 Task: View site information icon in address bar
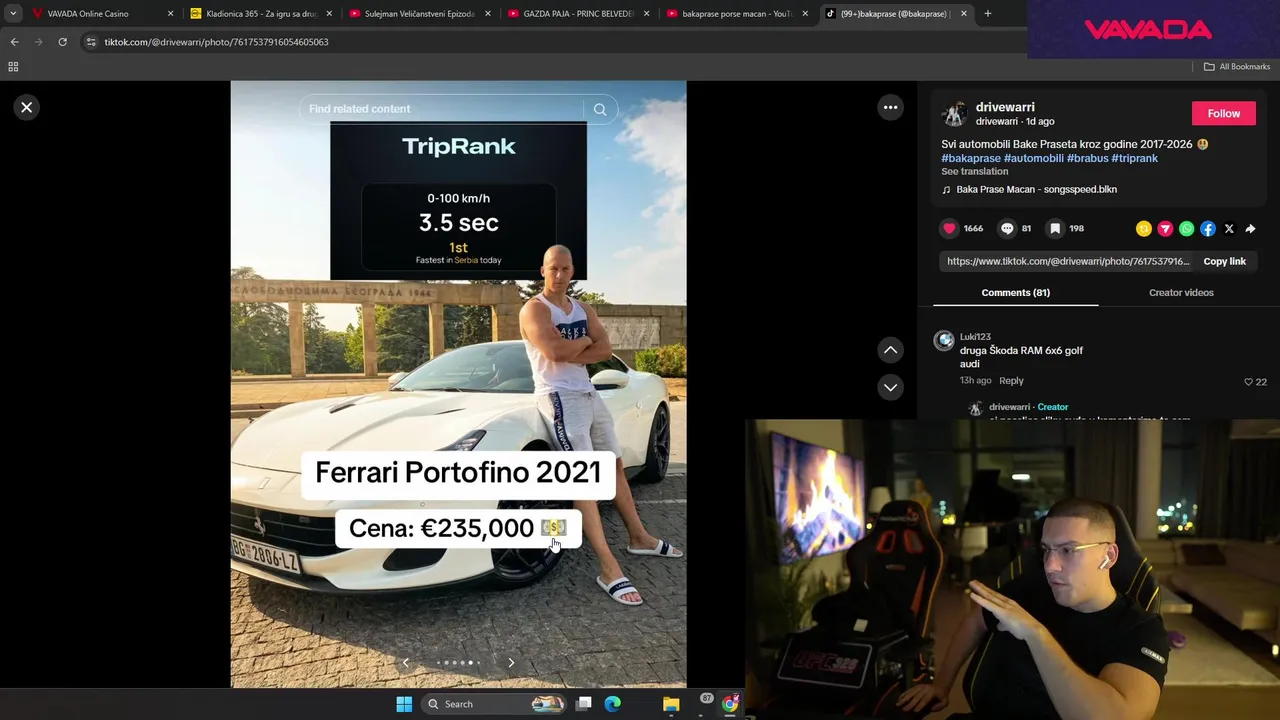(91, 42)
